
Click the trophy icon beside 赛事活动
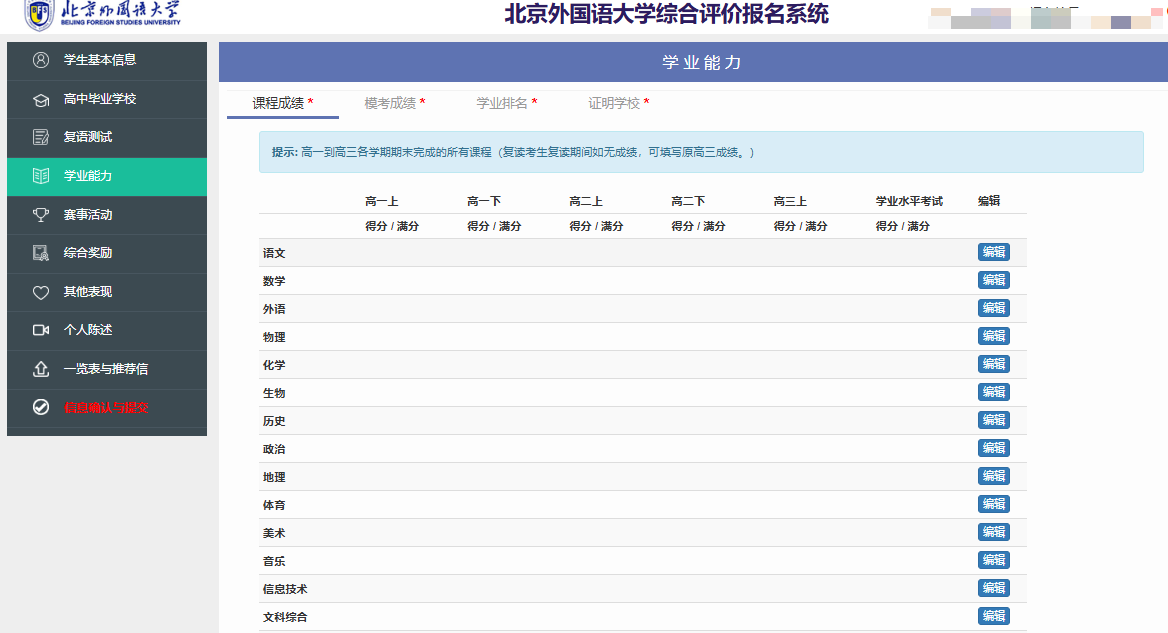point(41,214)
